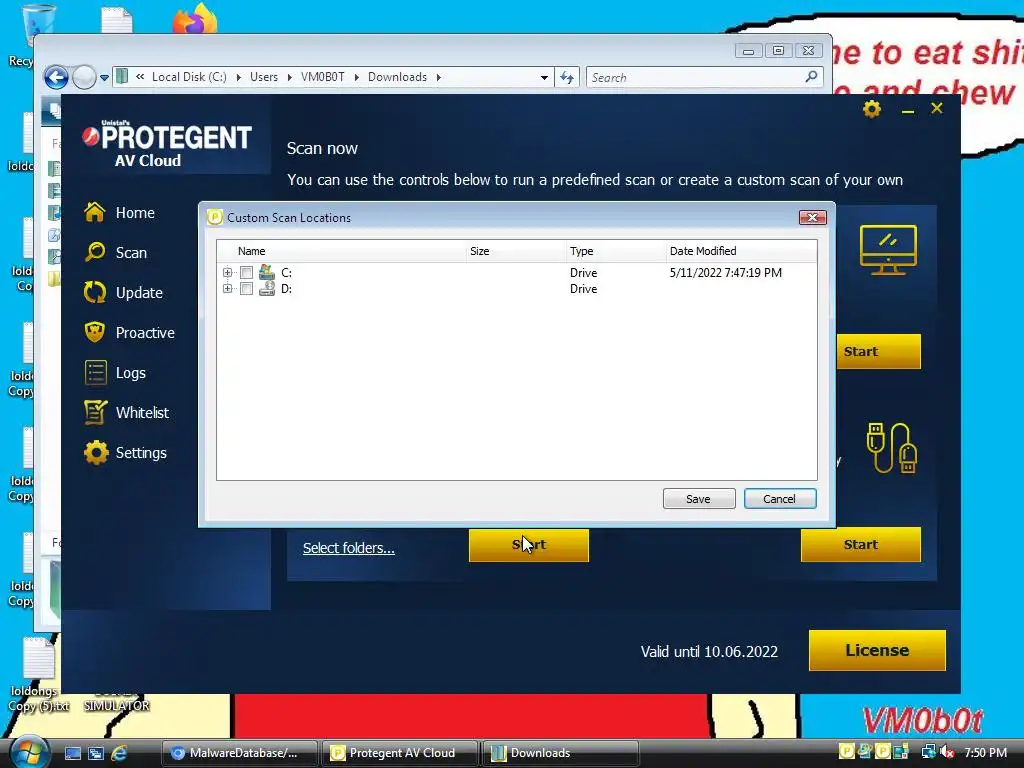Select the D: drive icon
Image resolution: width=1024 pixels, height=768 pixels.
tap(266, 288)
